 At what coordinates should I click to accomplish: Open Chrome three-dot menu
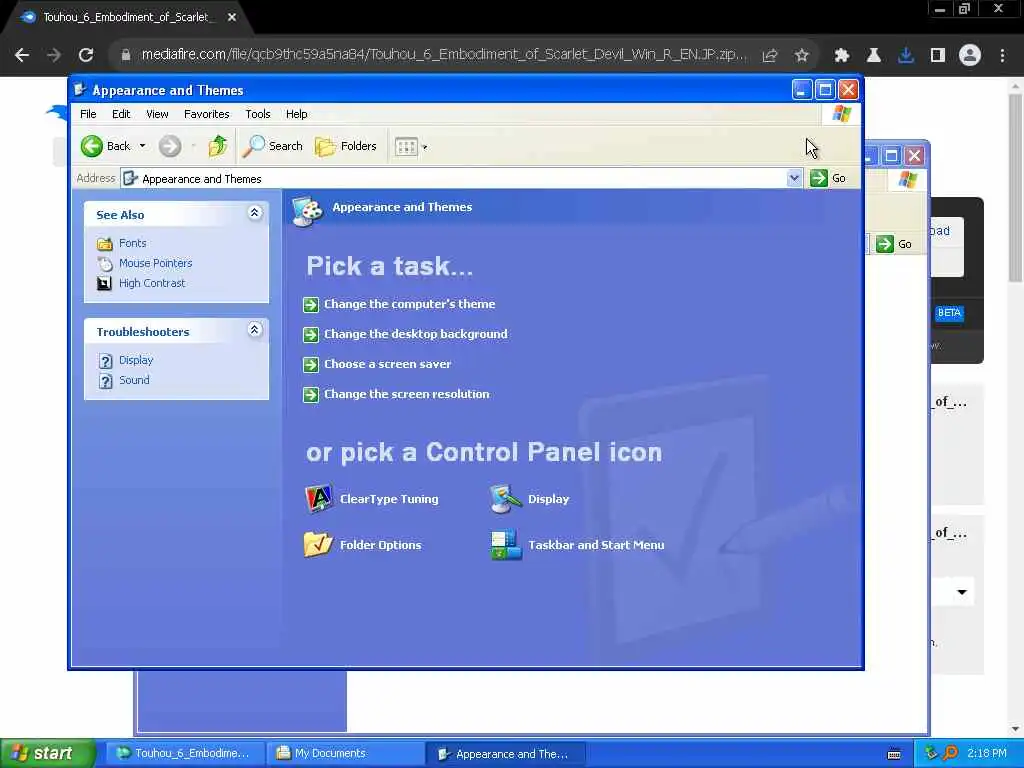click(x=1002, y=56)
